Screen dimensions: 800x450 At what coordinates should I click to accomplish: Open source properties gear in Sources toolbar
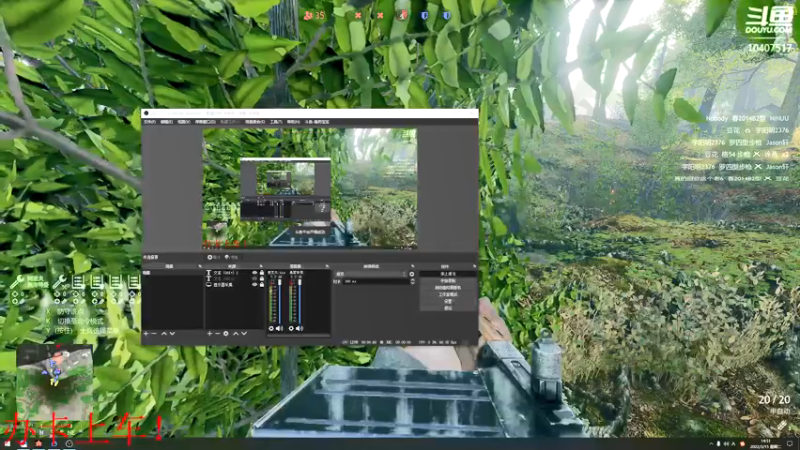coord(226,334)
